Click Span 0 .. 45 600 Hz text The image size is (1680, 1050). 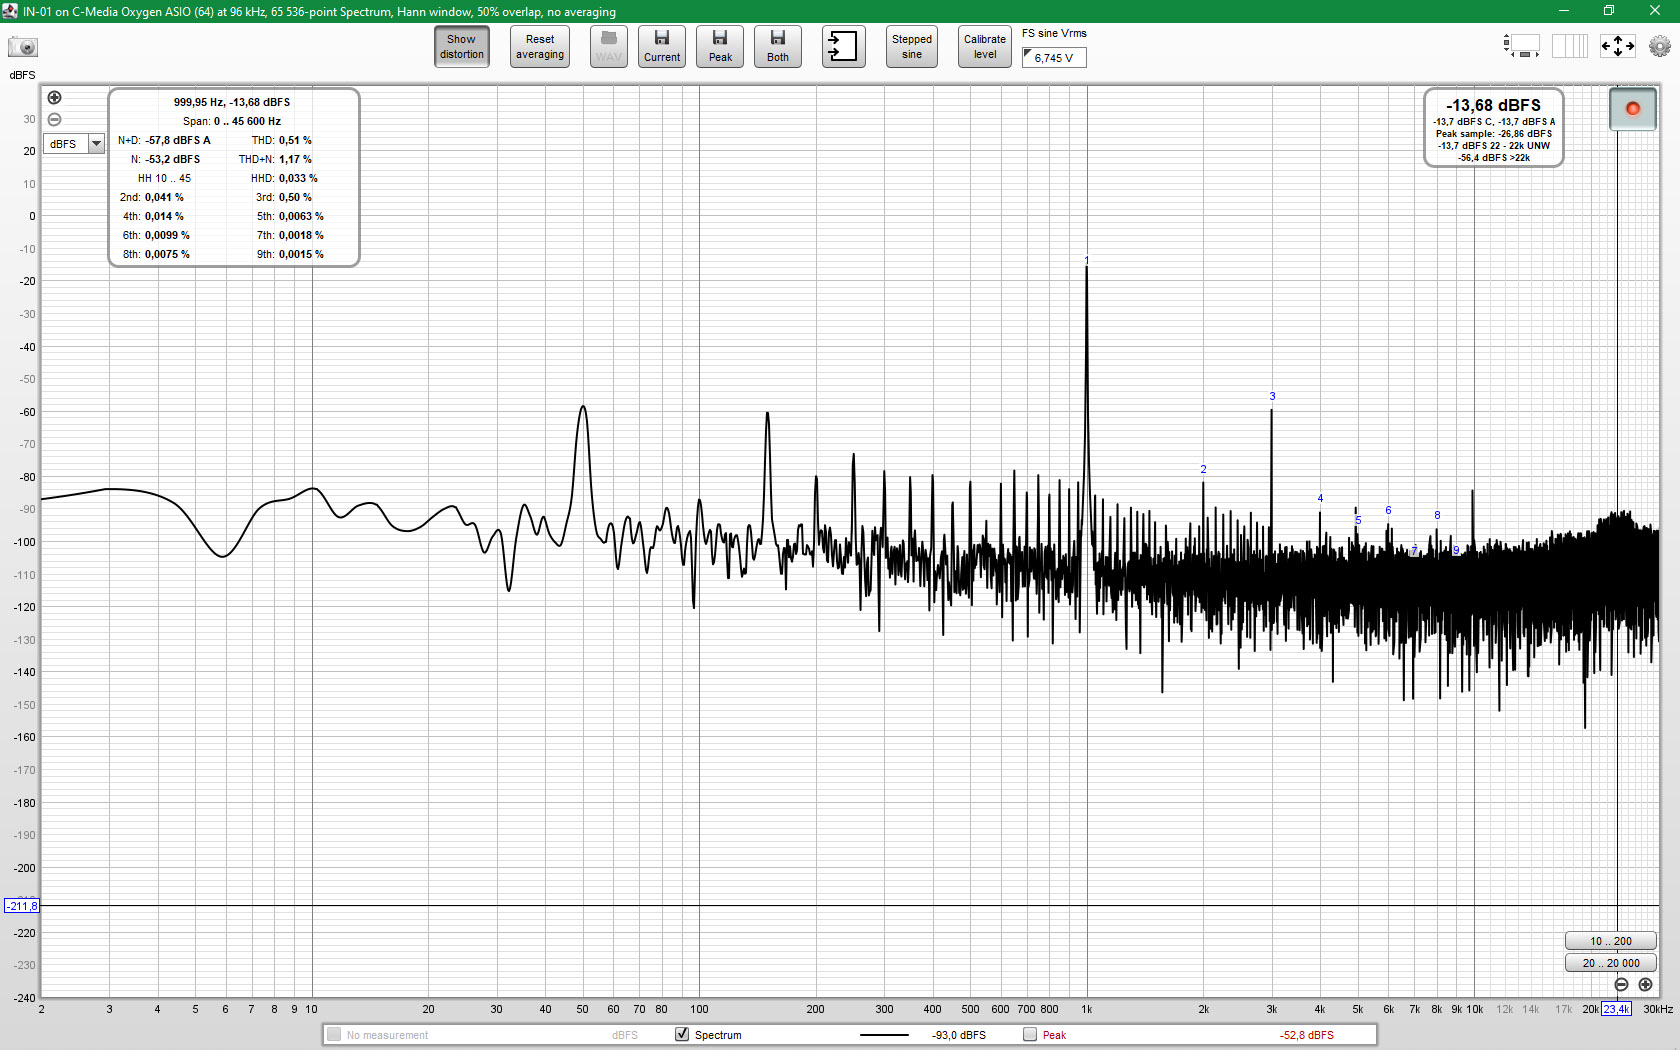coord(232,121)
